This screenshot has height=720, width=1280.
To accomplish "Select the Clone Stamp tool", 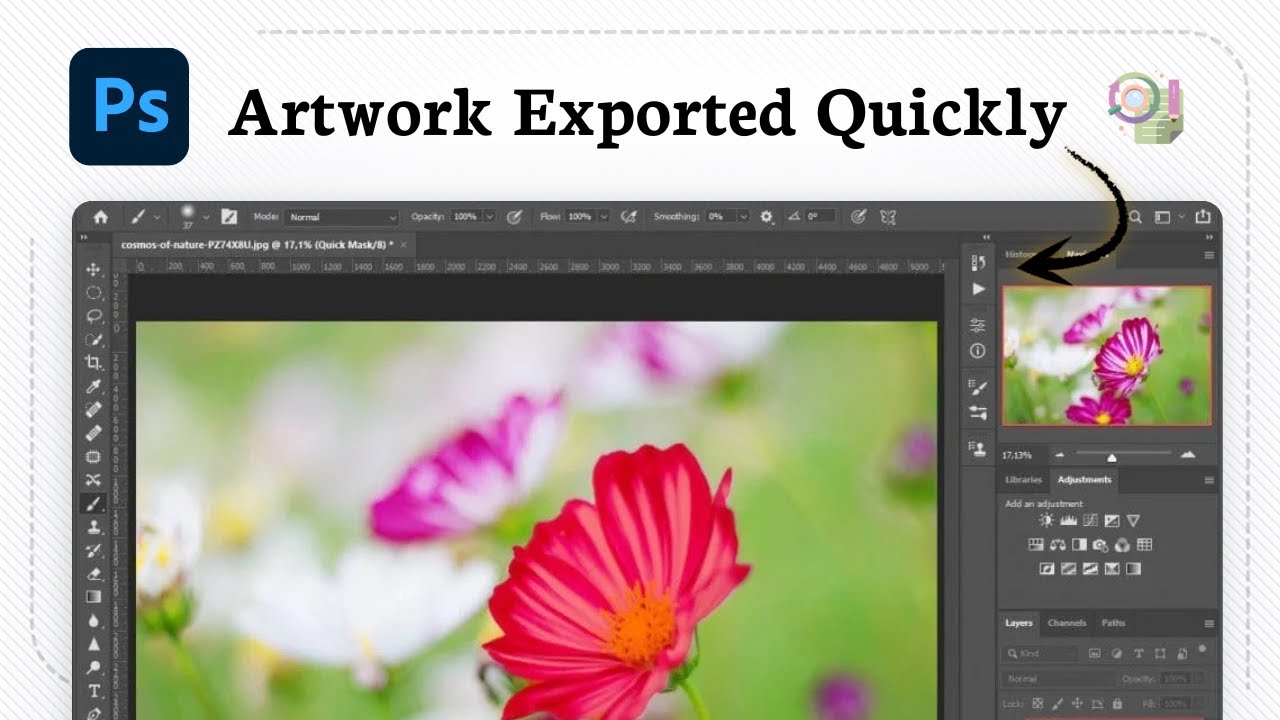I will pyautogui.click(x=94, y=527).
